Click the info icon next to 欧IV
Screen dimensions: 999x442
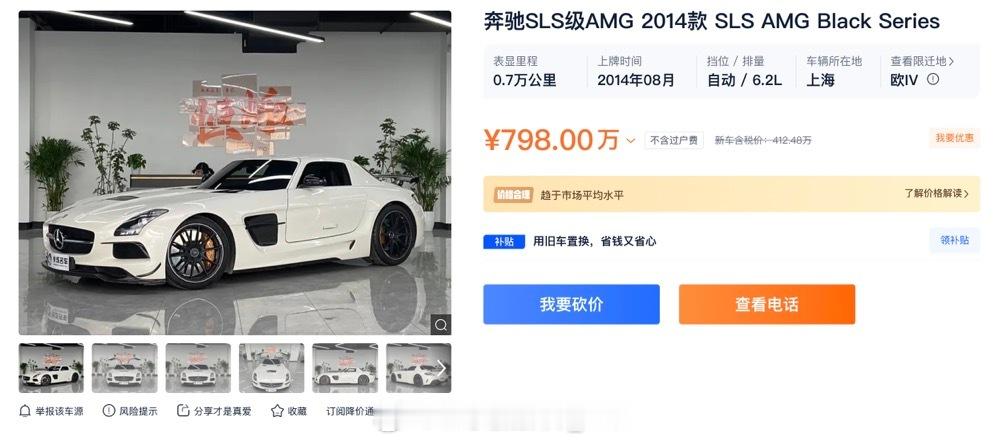(933, 80)
